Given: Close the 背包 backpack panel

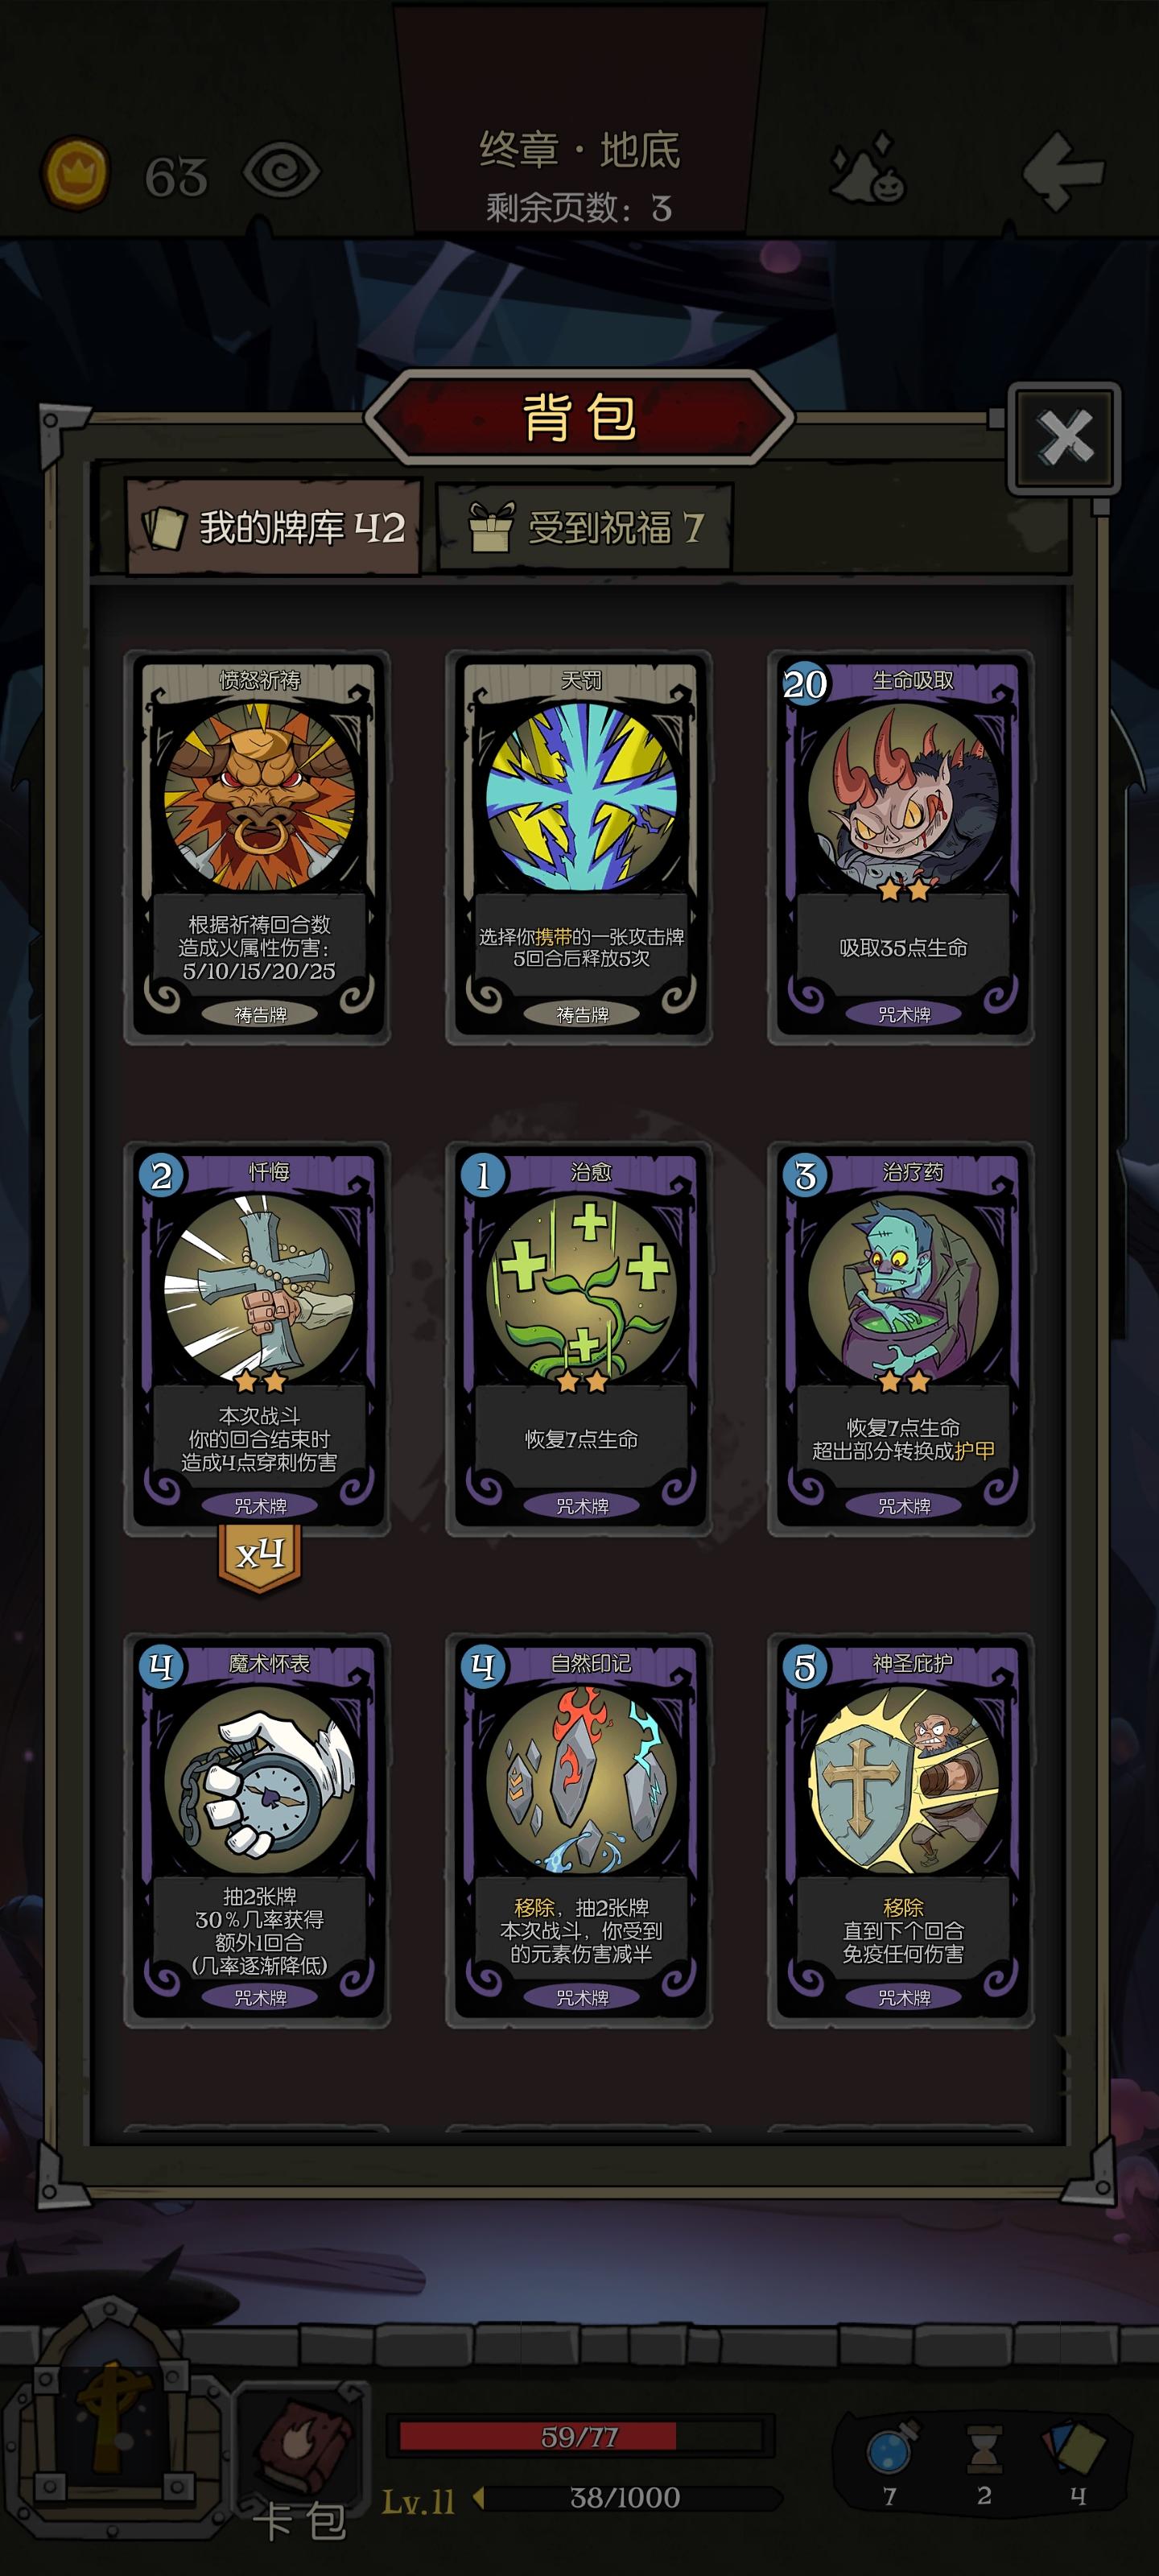Looking at the screenshot, I should (1064, 438).
